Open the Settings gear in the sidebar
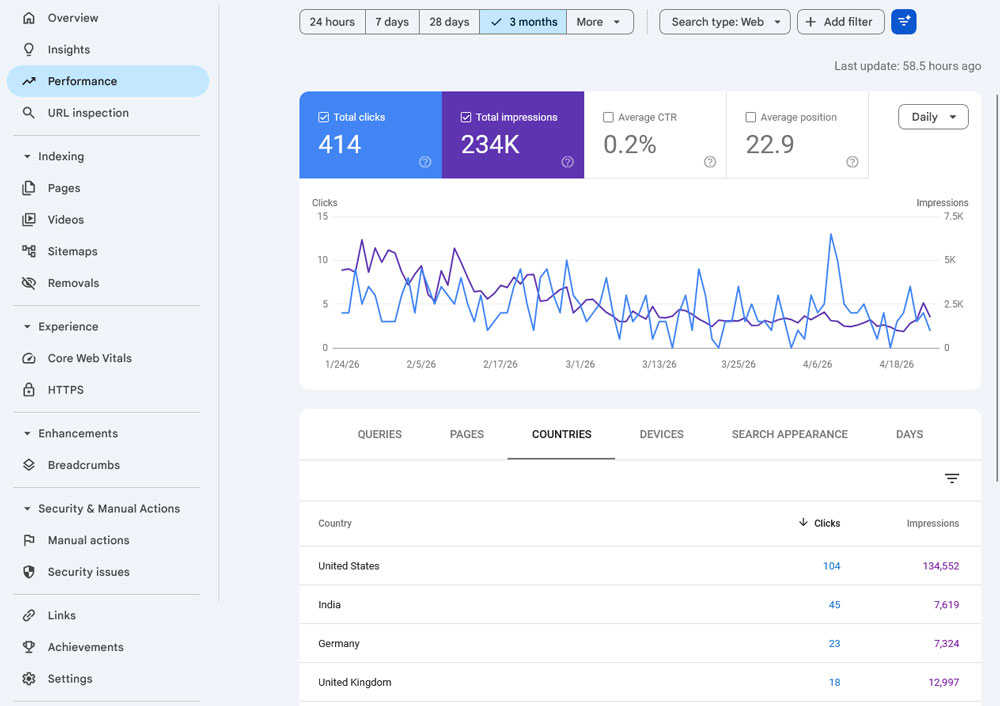The height and width of the screenshot is (706, 1000). click(29, 679)
